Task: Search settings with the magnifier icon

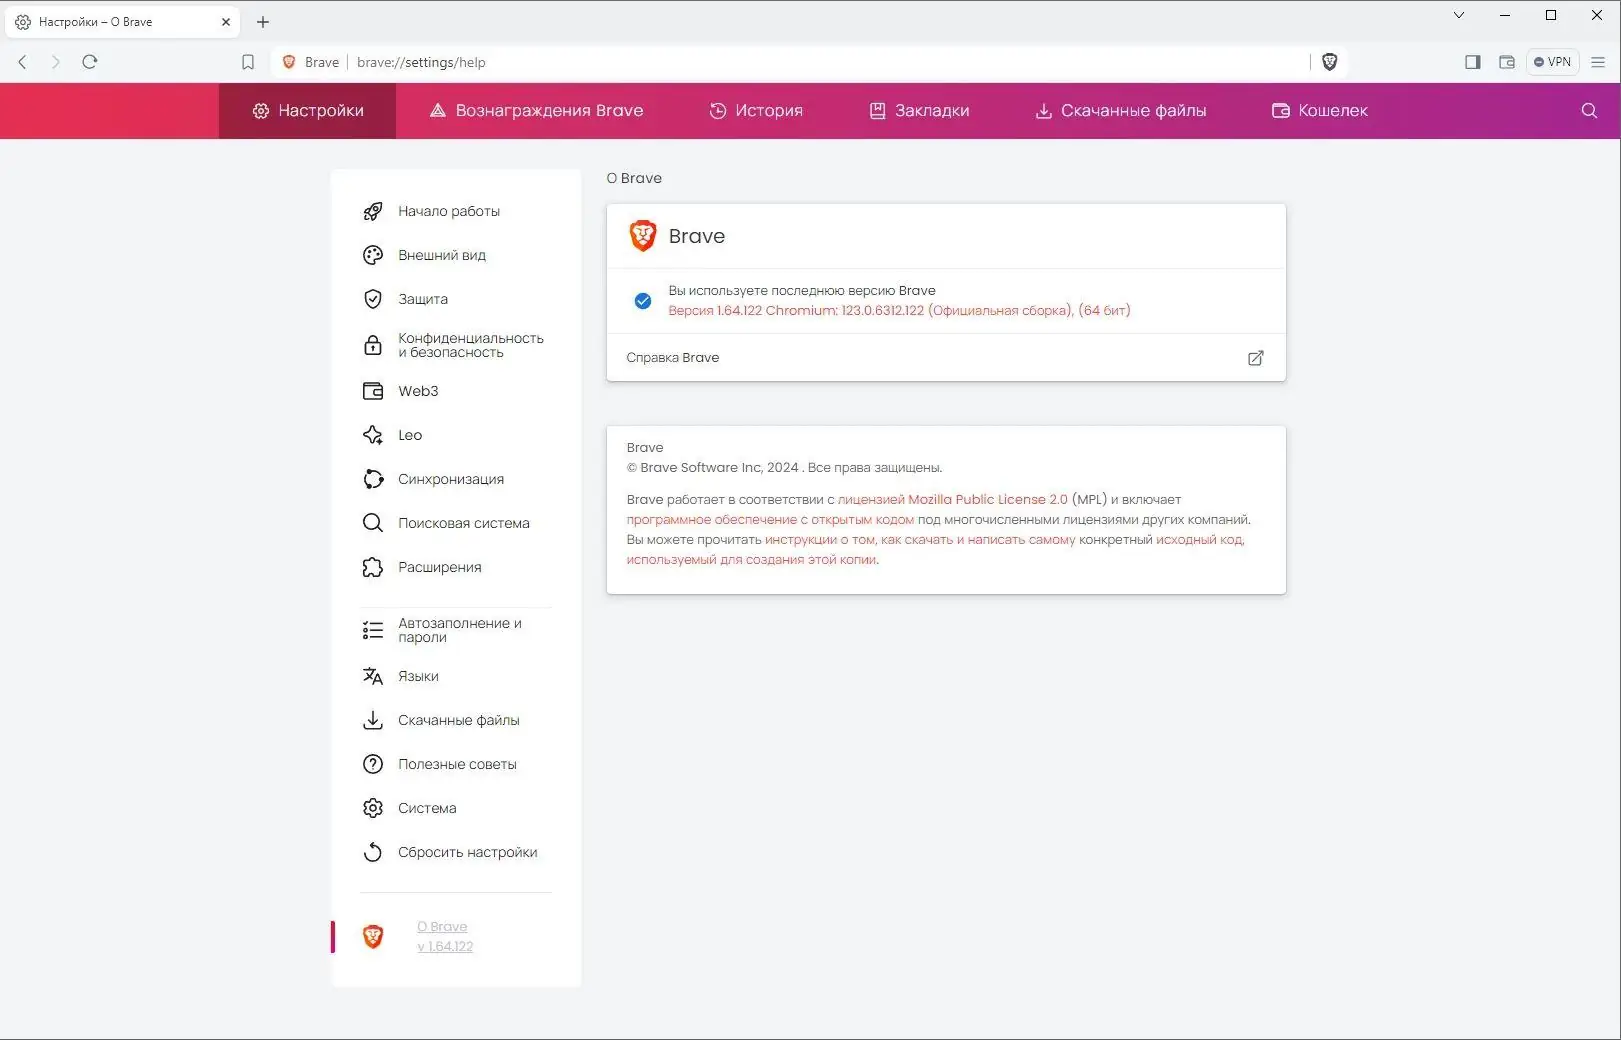Action: 1589,110
